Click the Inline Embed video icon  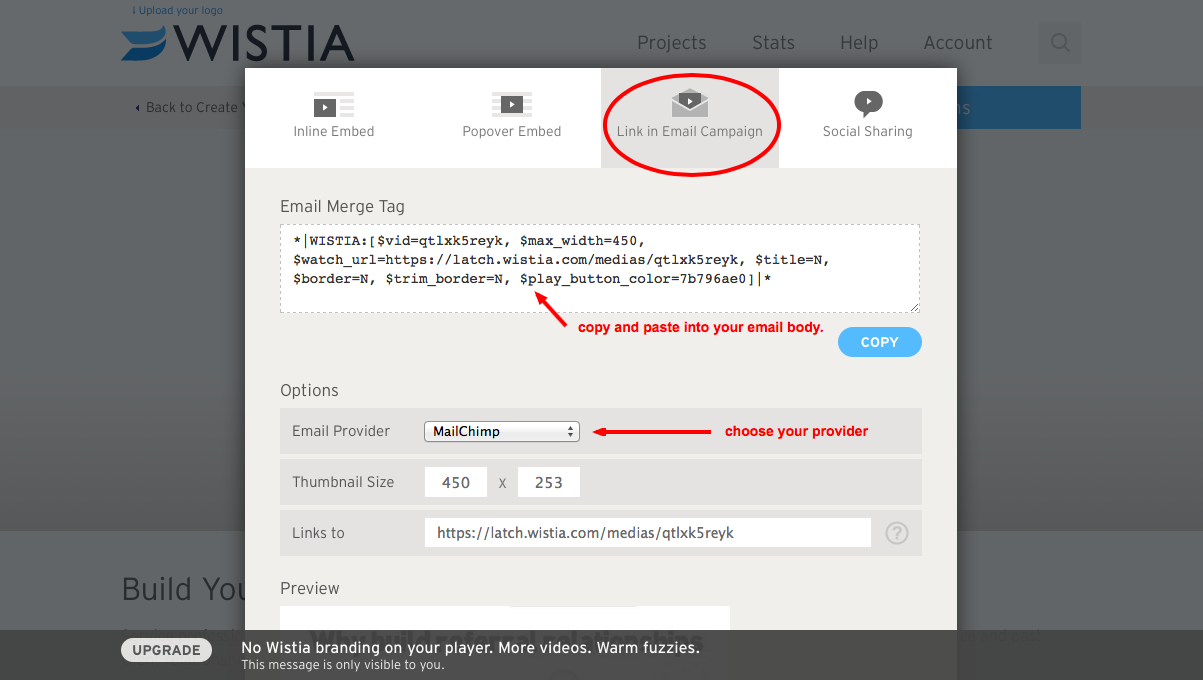tap(333, 105)
